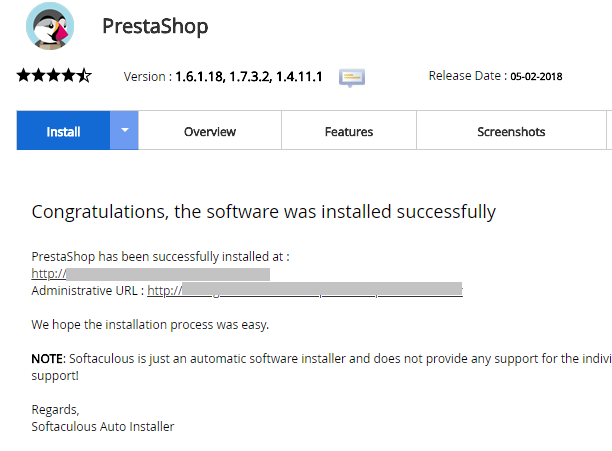Switch to the Overview tab

pos(210,130)
